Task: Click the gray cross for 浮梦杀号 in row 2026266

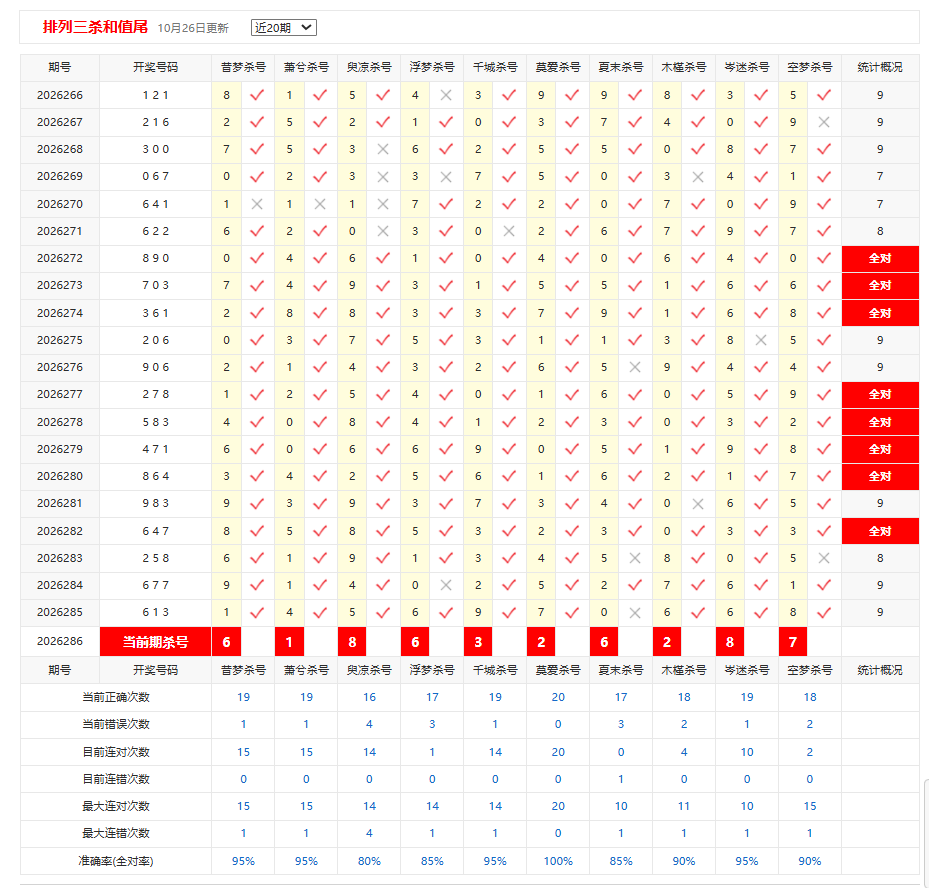Action: coord(446,95)
